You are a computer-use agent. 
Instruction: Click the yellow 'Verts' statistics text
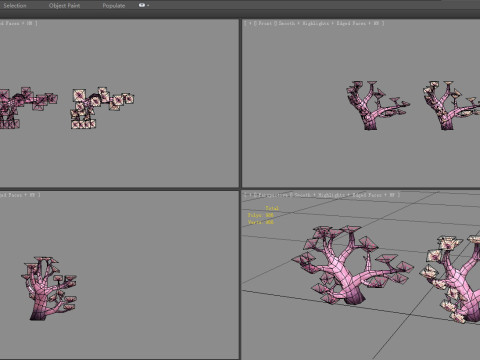pyautogui.click(x=261, y=222)
